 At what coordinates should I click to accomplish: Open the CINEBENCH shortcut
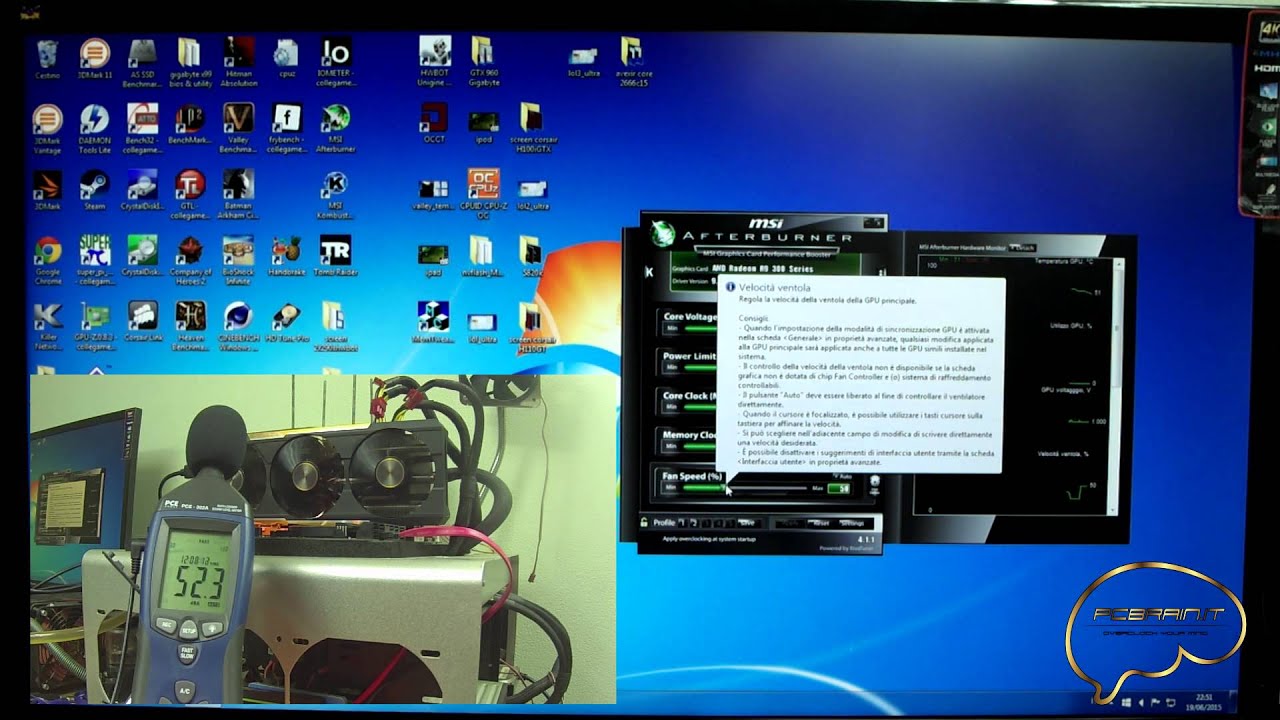(238, 326)
